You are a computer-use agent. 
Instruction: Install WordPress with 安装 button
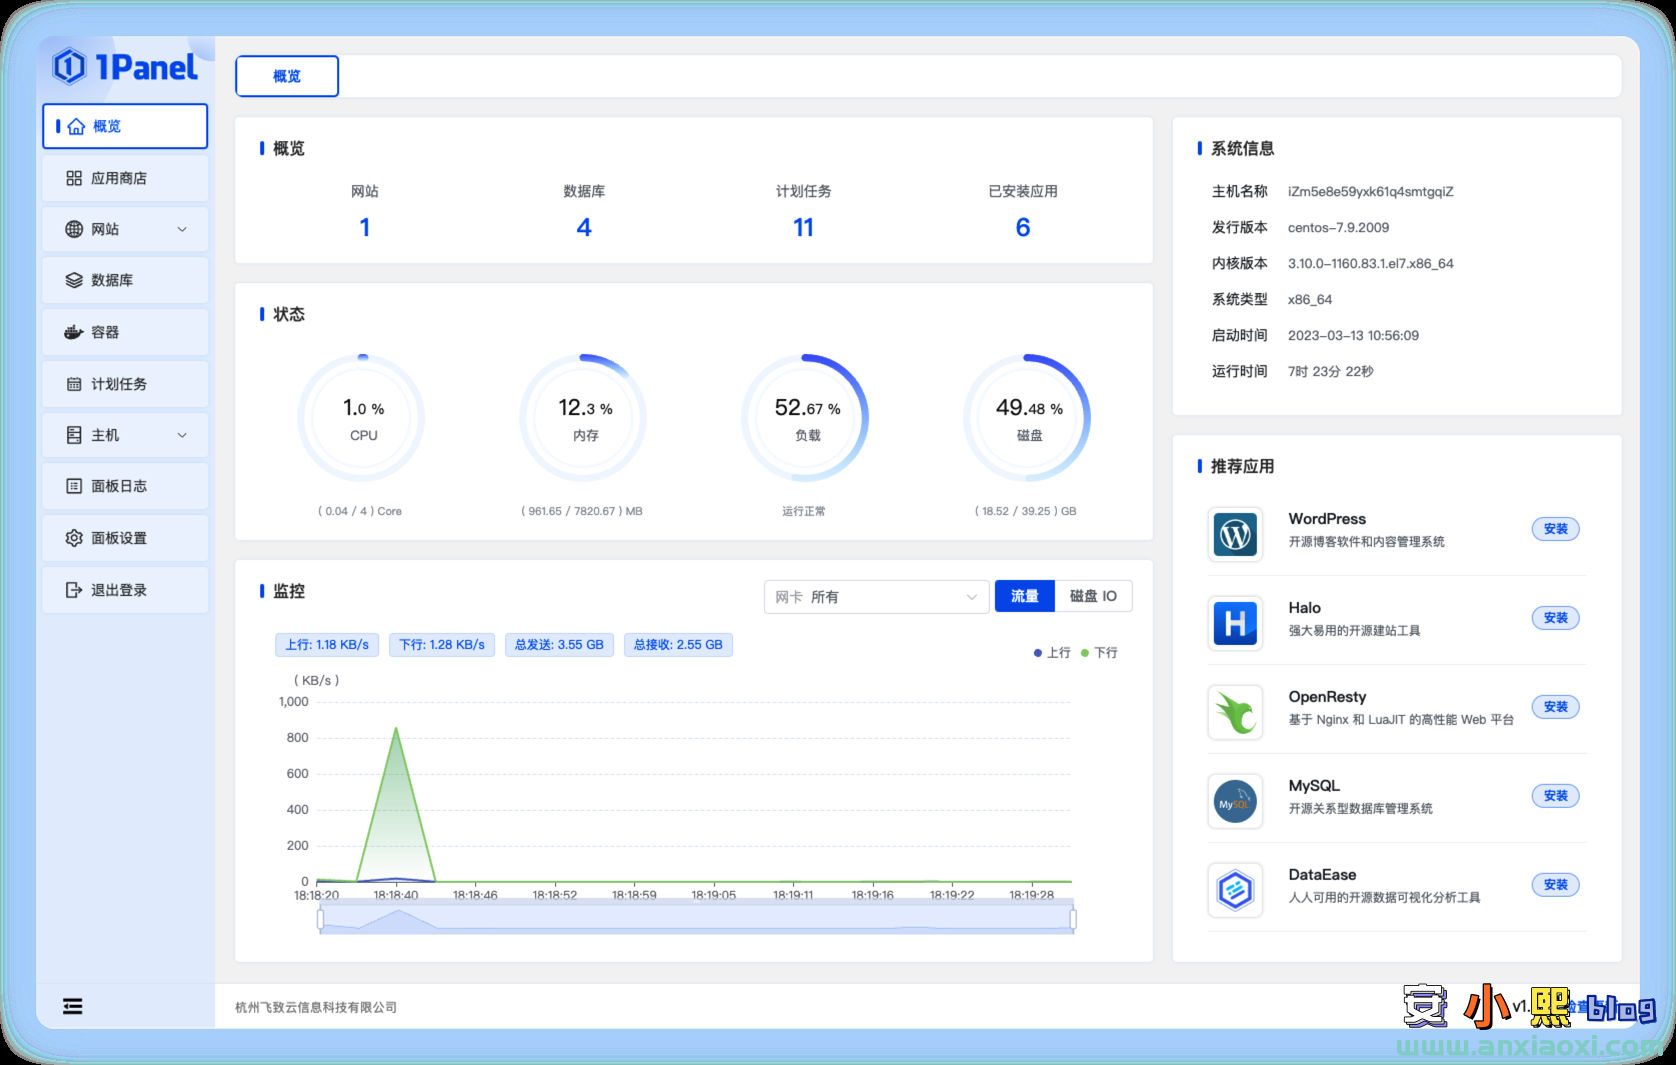pyautogui.click(x=1556, y=529)
